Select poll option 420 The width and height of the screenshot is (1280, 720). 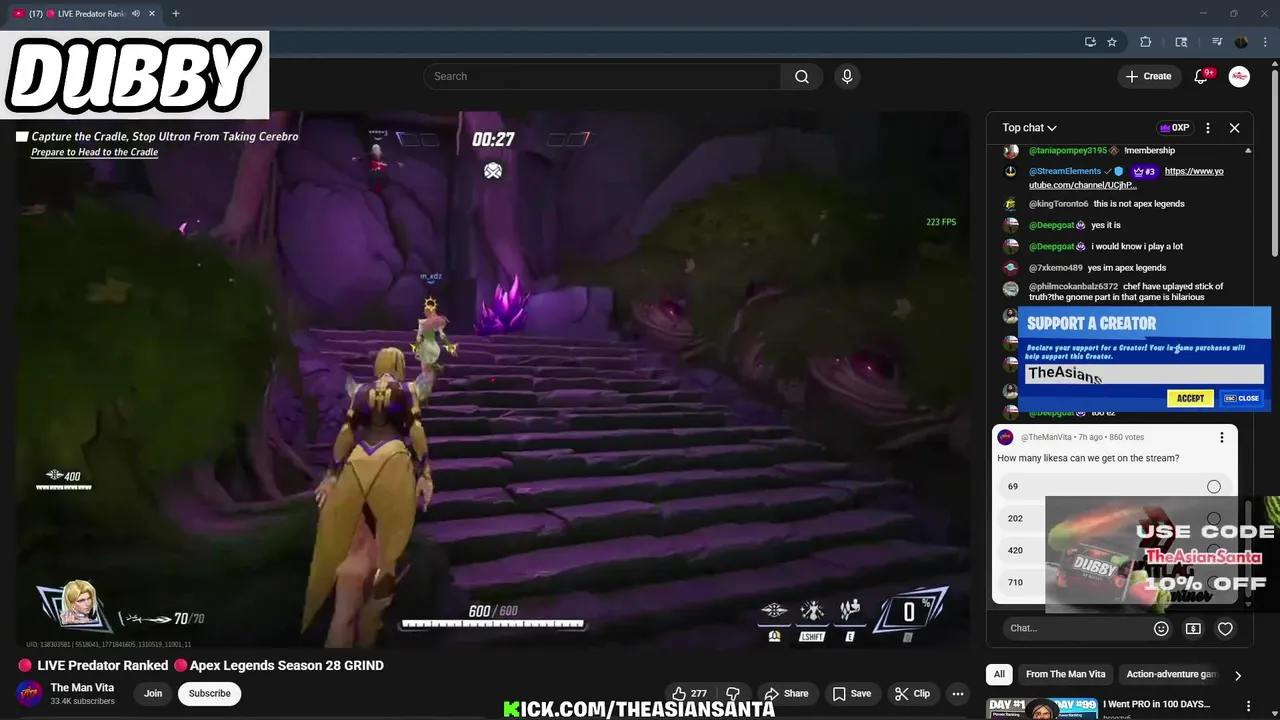tap(1117, 550)
